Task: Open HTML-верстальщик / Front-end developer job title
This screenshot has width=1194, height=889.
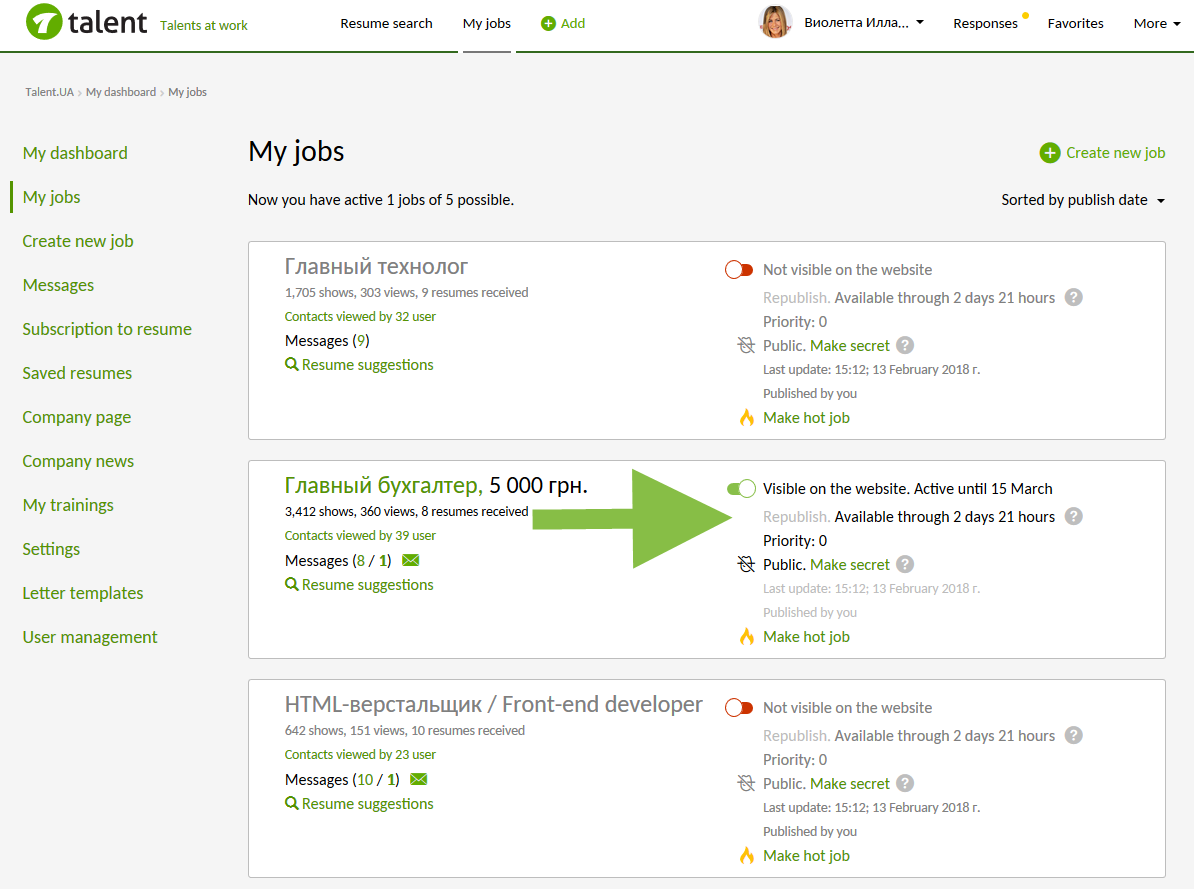Action: (493, 705)
